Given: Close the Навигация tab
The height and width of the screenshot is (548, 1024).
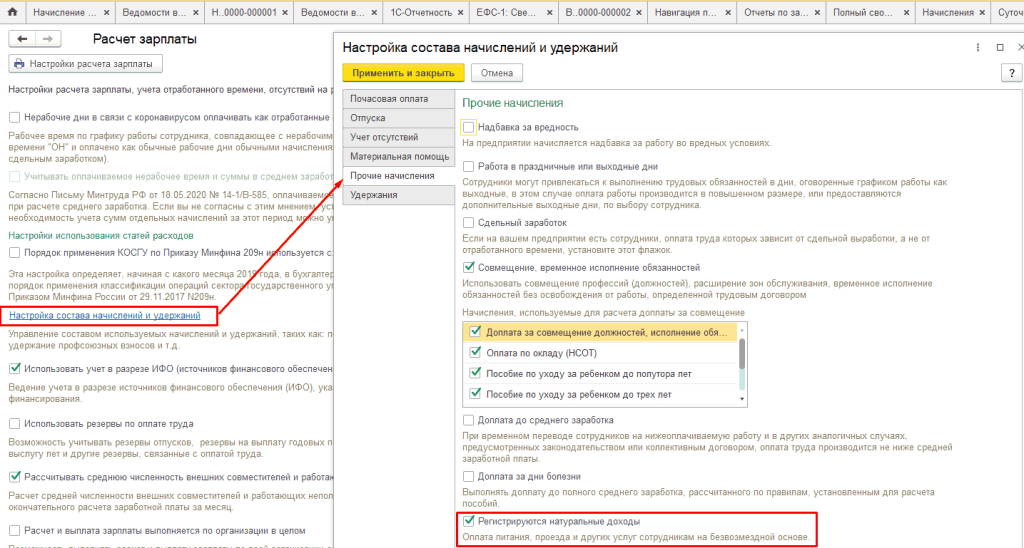Looking at the screenshot, I should pos(728,12).
